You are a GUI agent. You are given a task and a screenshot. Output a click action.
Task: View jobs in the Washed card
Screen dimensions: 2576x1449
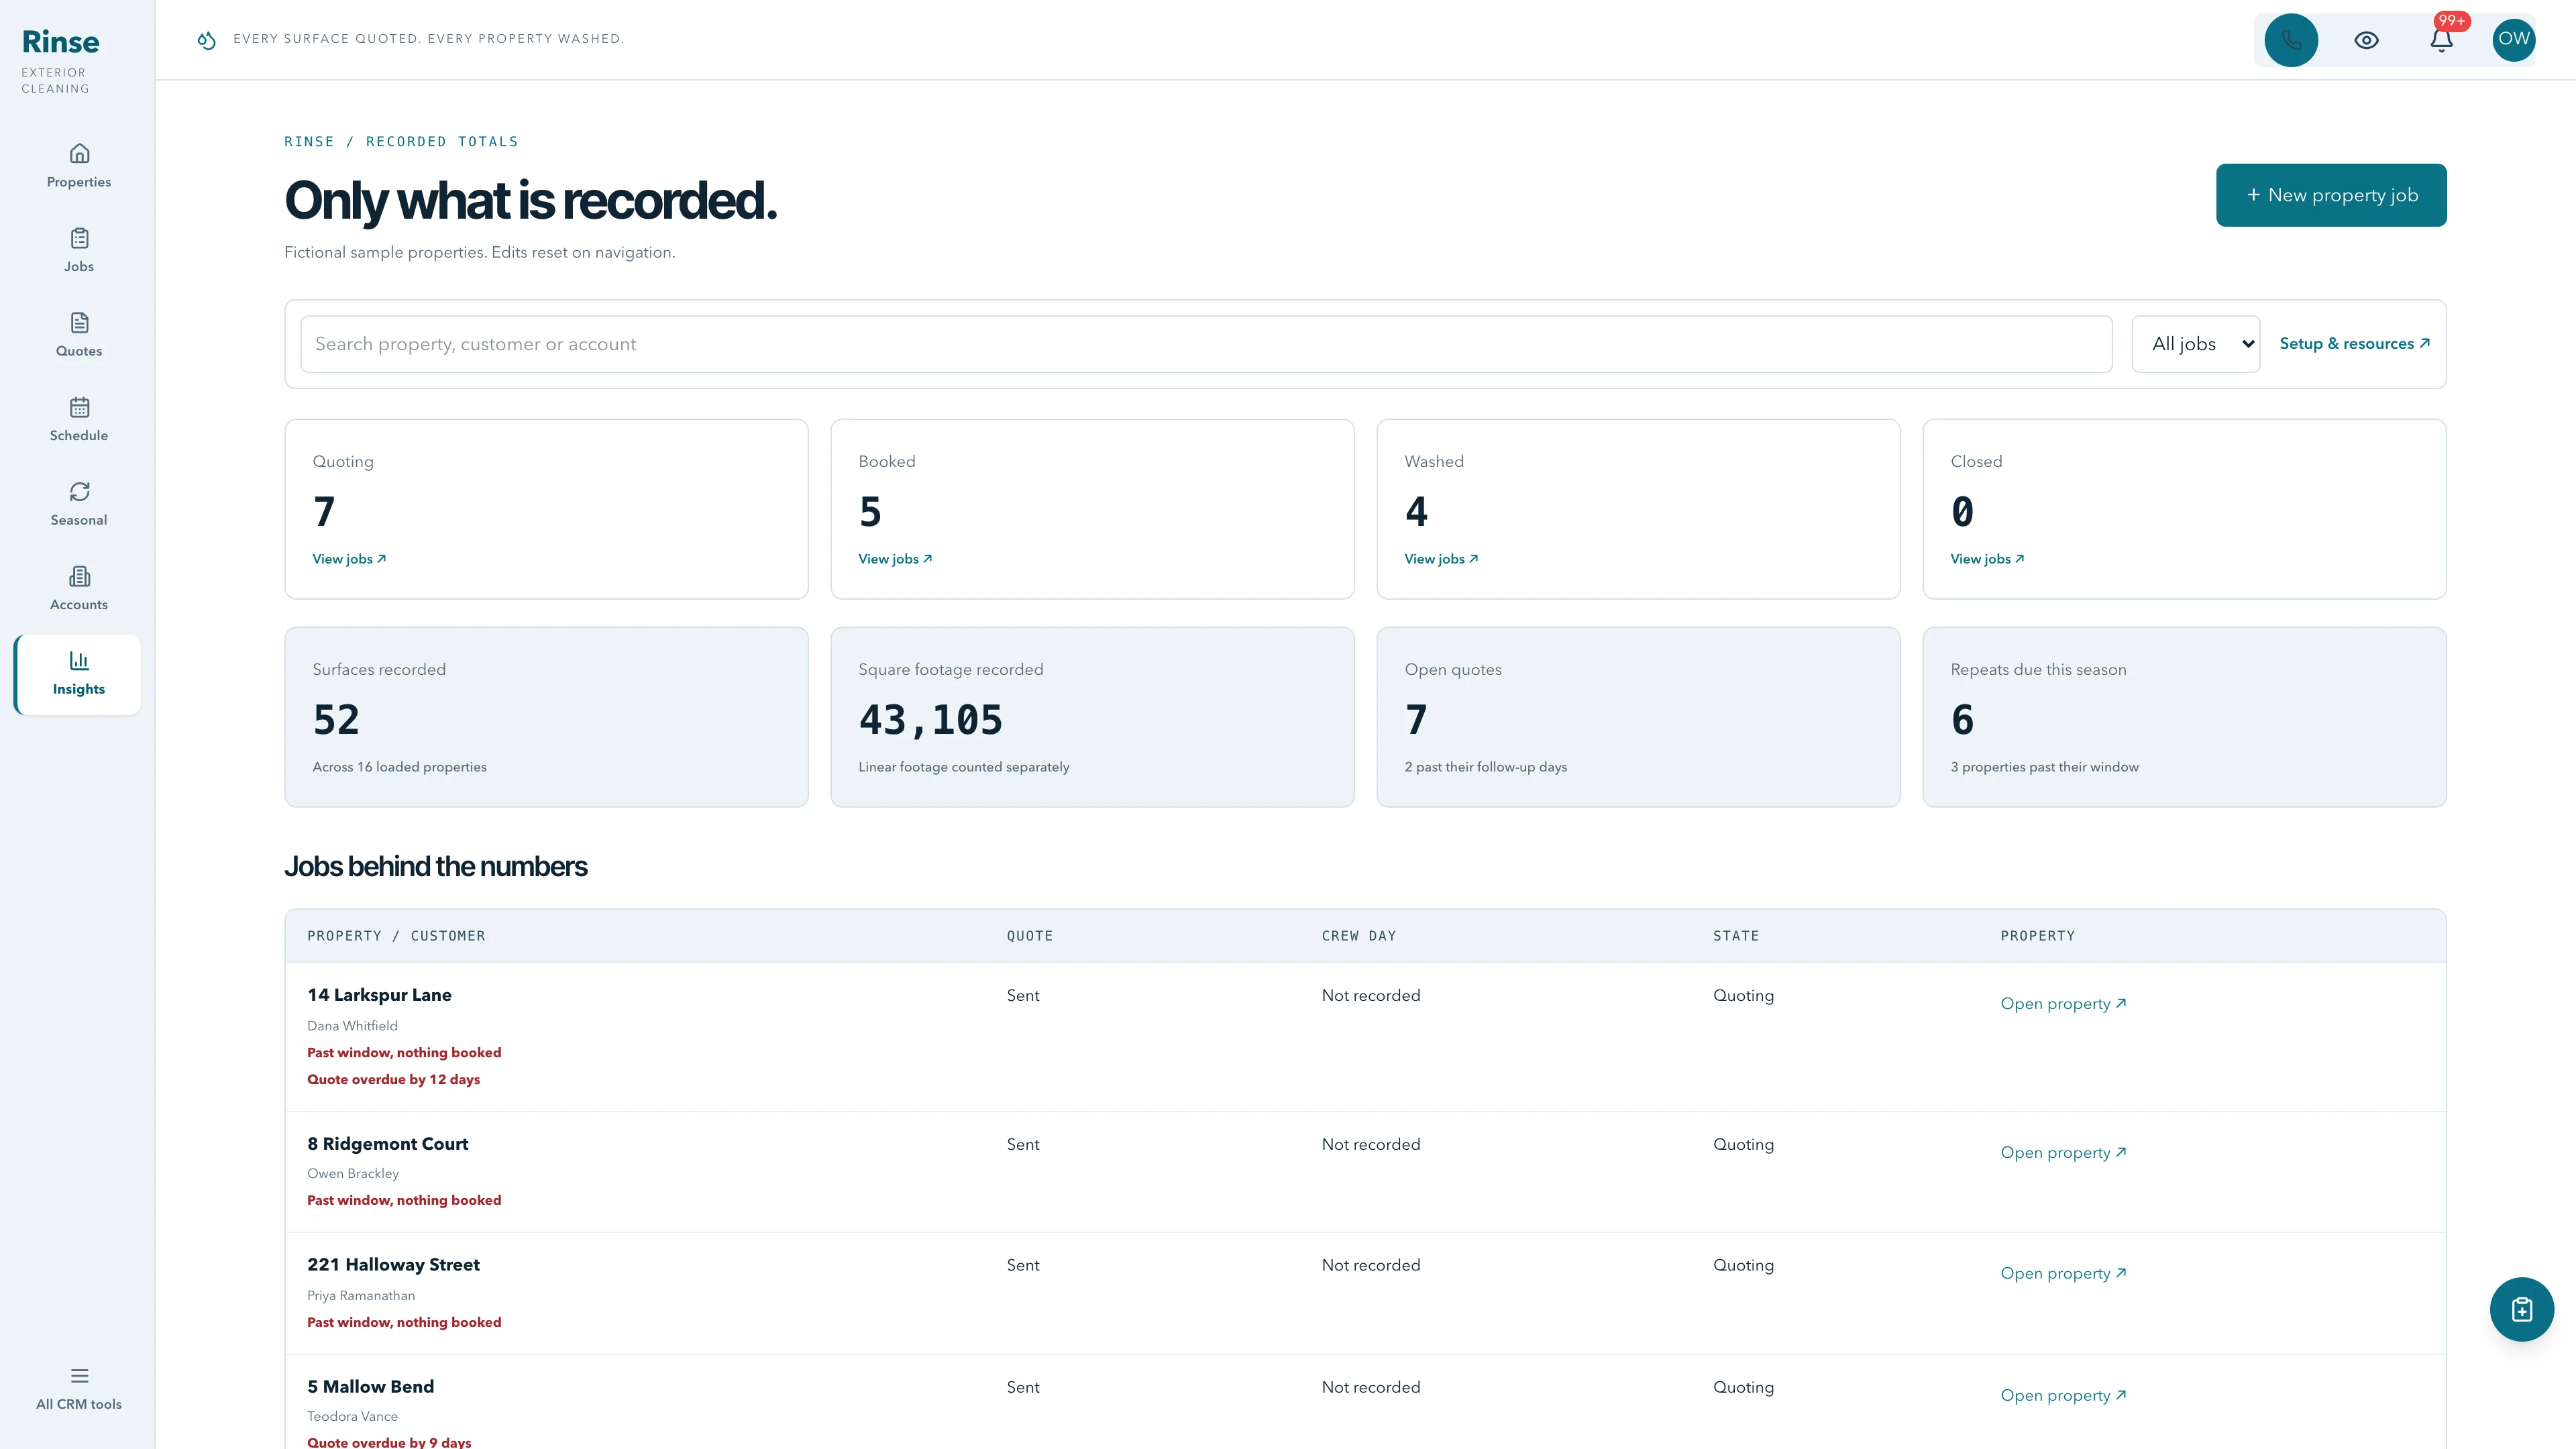1441,559
